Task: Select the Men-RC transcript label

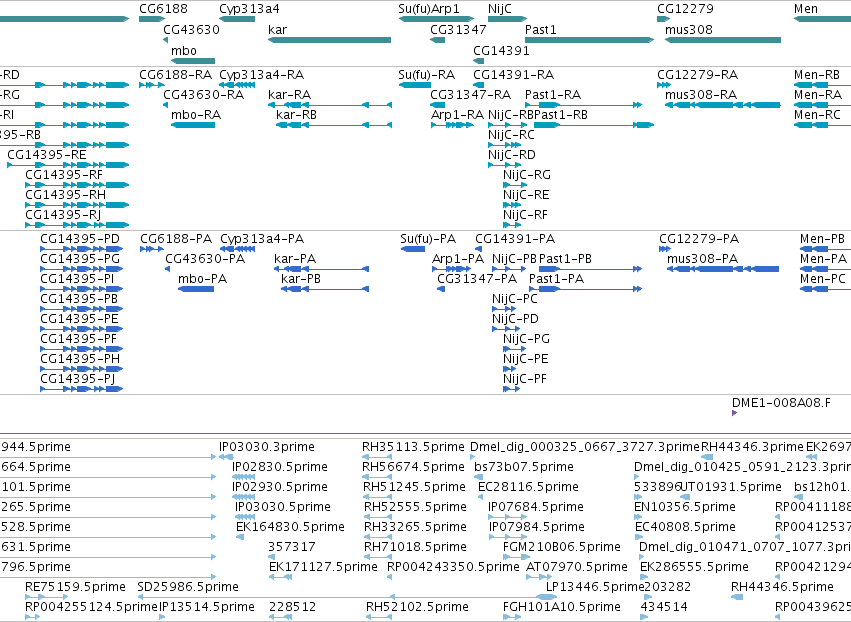Action: [x=817, y=115]
